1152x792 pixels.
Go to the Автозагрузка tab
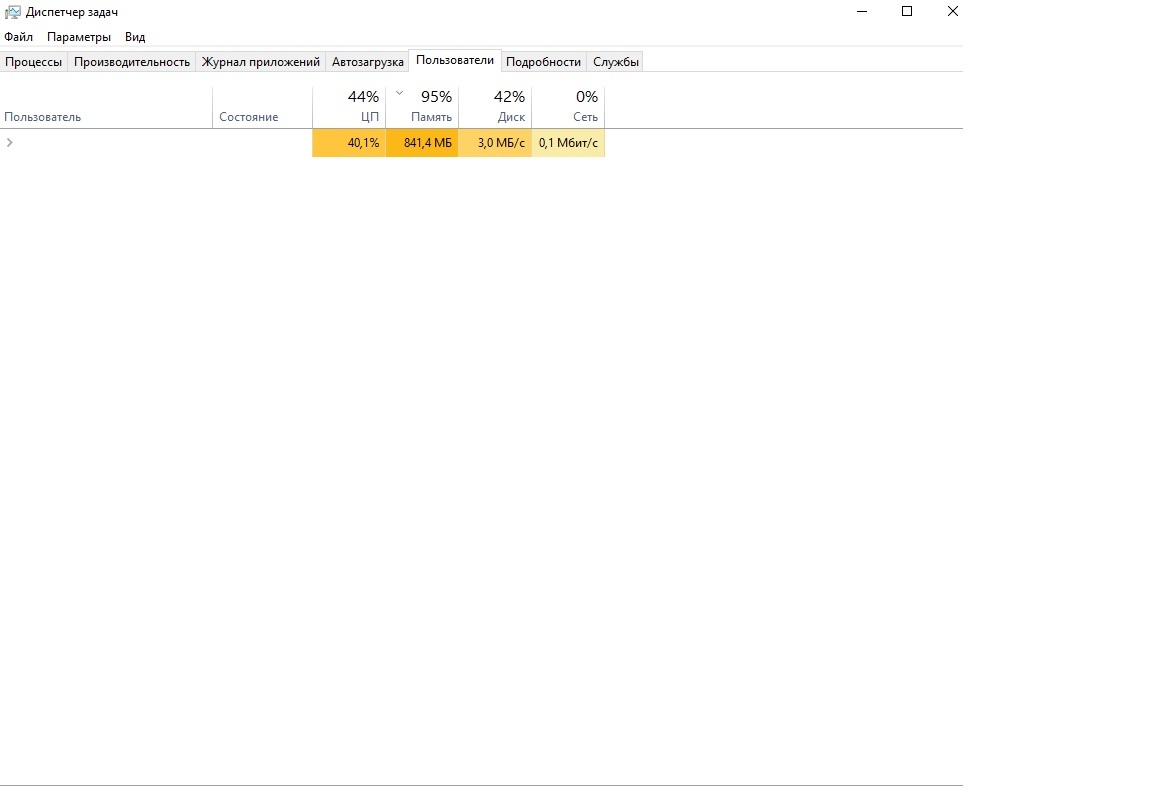(368, 62)
